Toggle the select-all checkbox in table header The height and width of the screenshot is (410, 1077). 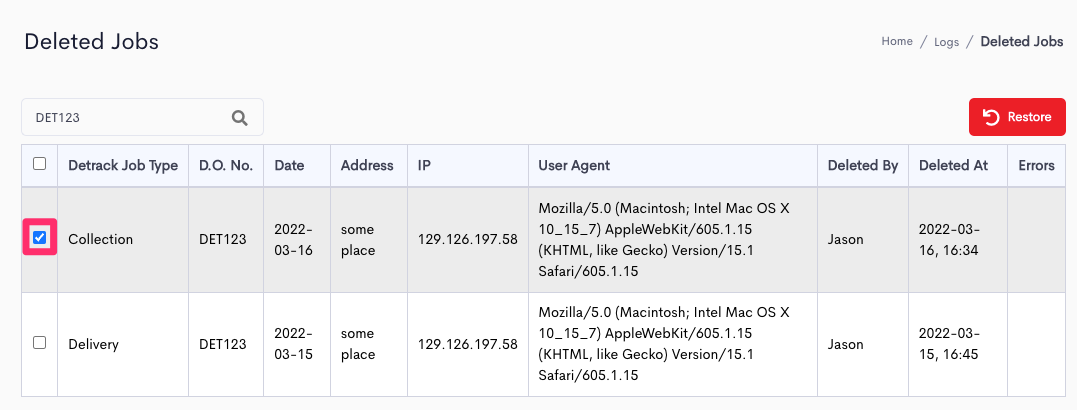click(40, 163)
